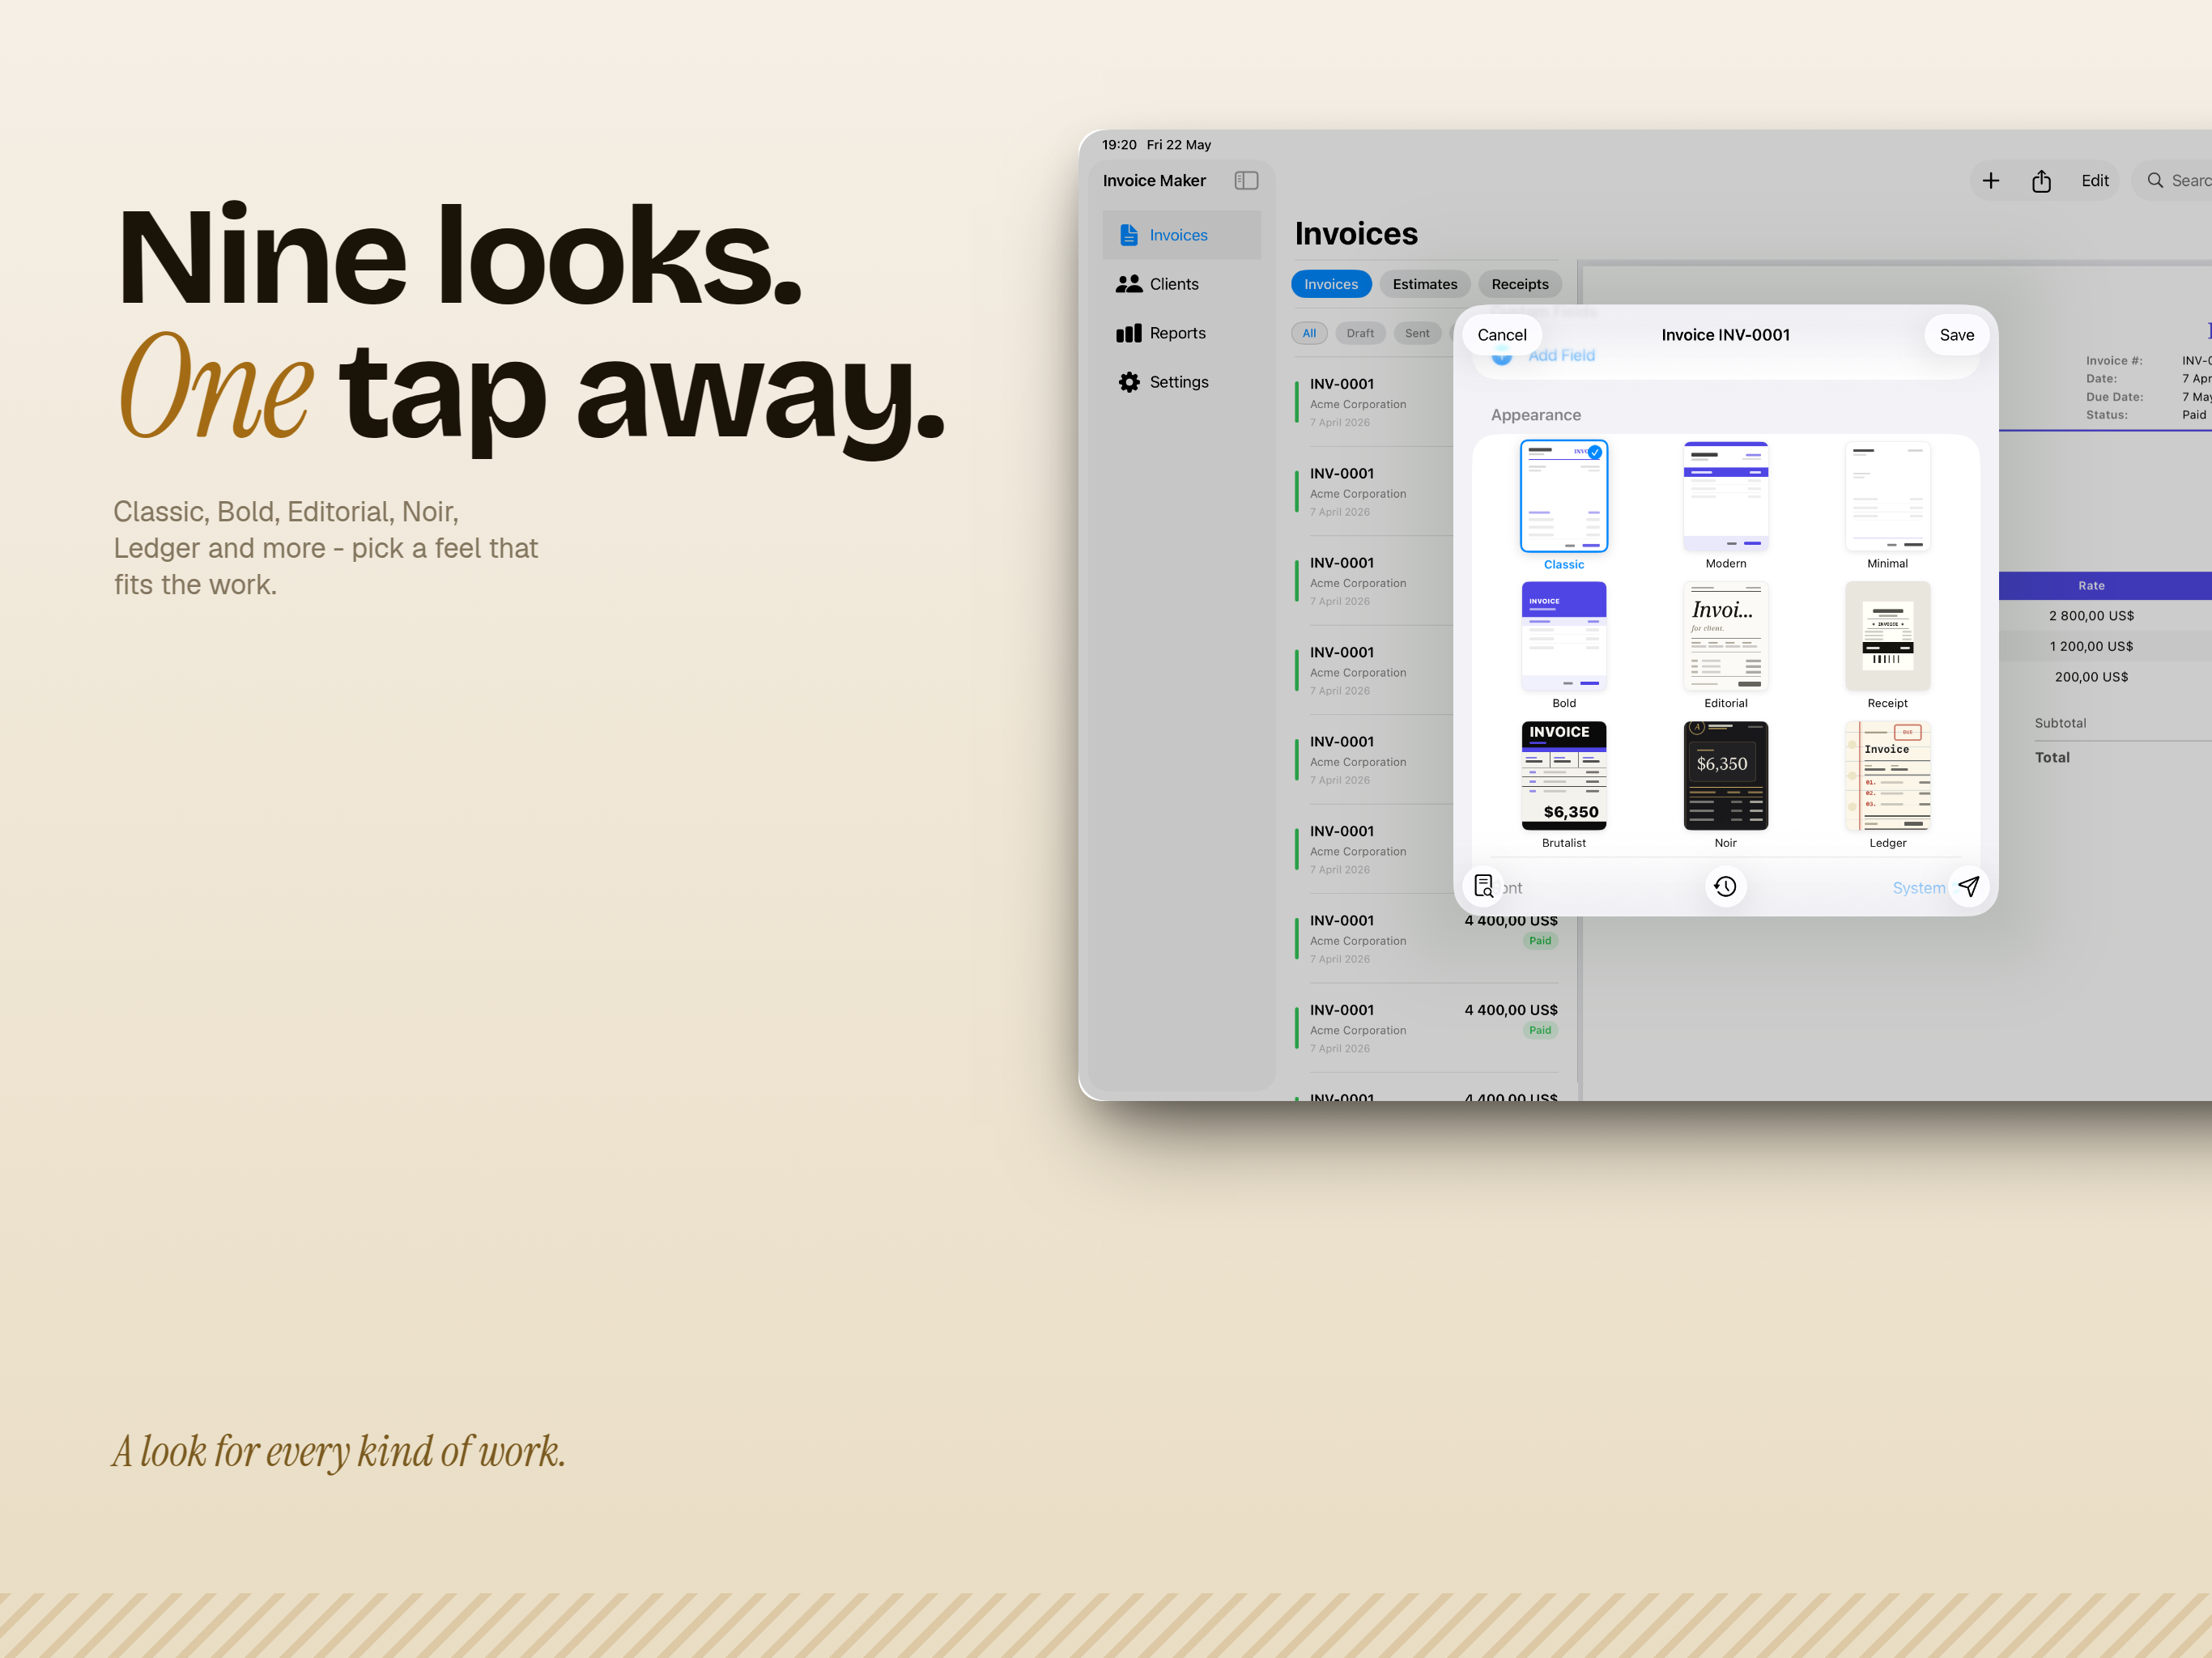Select the Classic template thumbnail
Image resolution: width=2212 pixels, height=1658 pixels.
click(1563, 496)
